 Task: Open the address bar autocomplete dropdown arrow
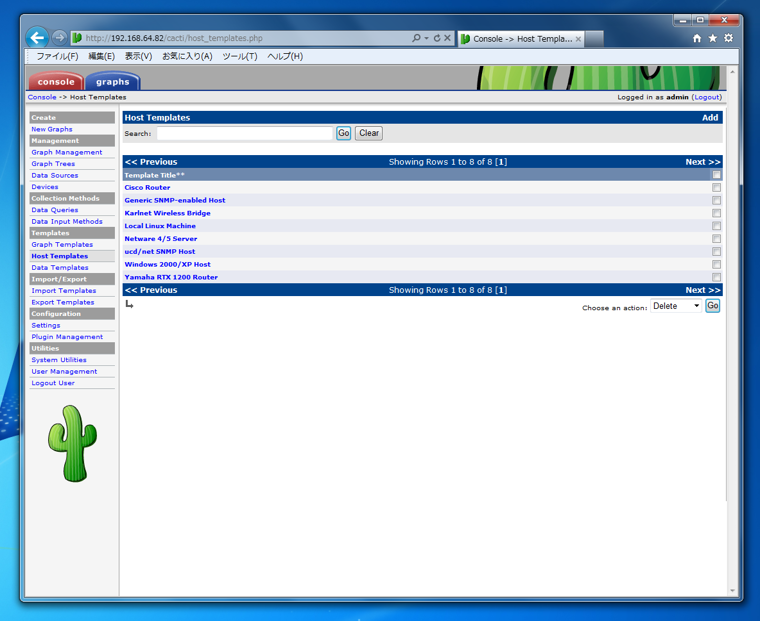tap(427, 38)
